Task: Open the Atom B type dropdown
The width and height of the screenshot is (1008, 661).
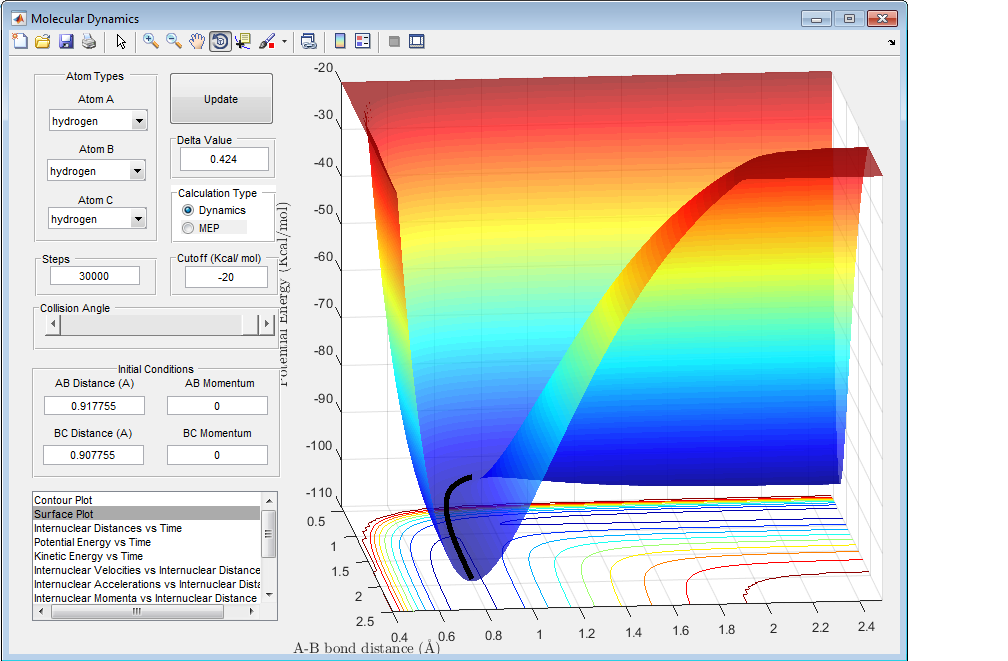Action: tap(138, 171)
